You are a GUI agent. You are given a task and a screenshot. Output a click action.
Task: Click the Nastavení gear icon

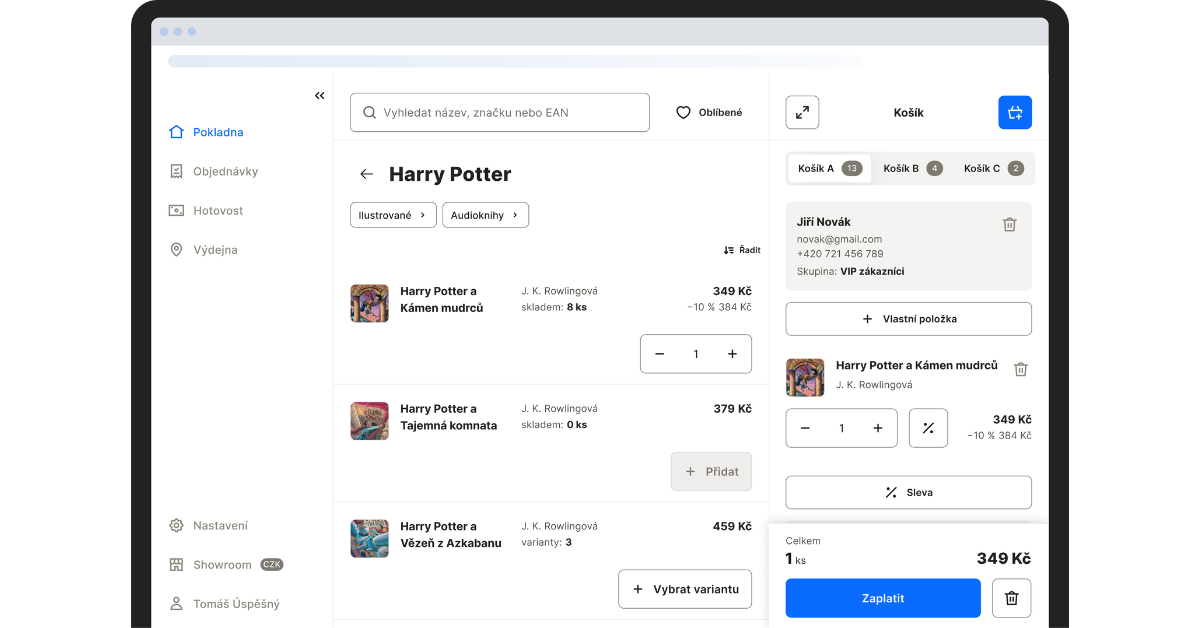coord(177,525)
